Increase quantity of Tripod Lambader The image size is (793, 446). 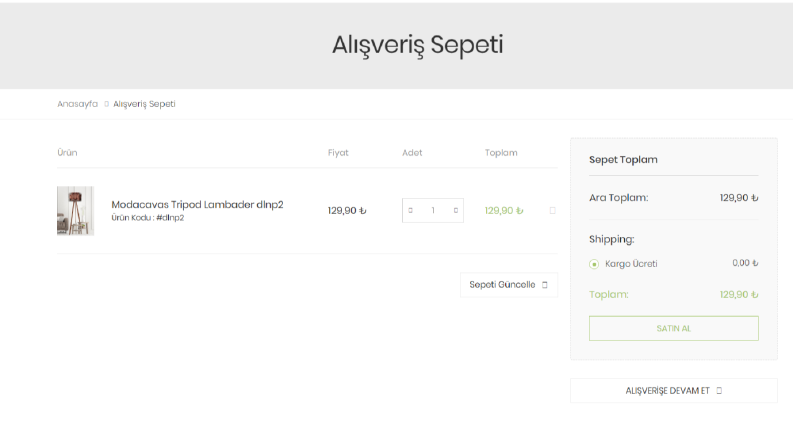[x=456, y=210]
